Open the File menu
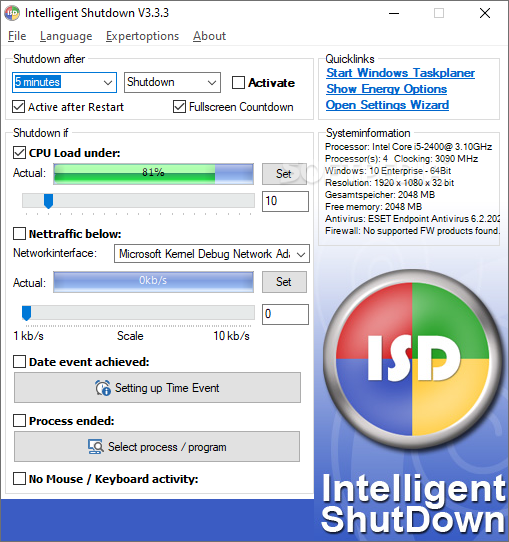Viewport: 509px width, 542px height. point(17,36)
